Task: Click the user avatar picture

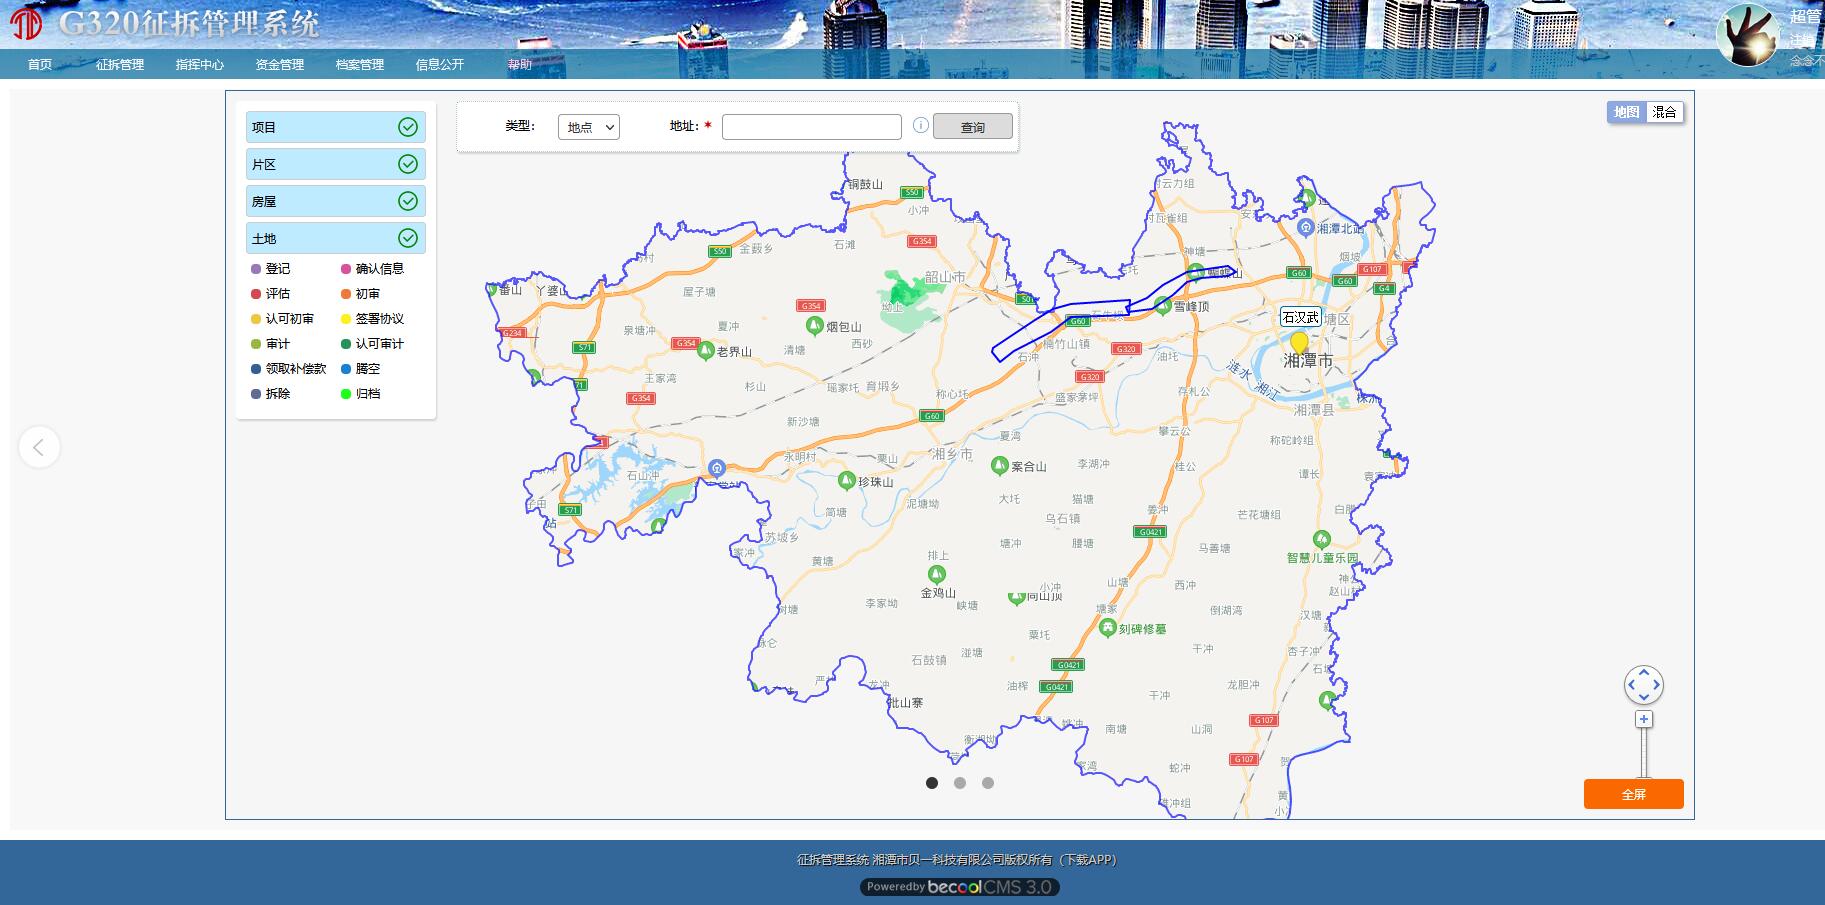Action: click(x=1748, y=35)
